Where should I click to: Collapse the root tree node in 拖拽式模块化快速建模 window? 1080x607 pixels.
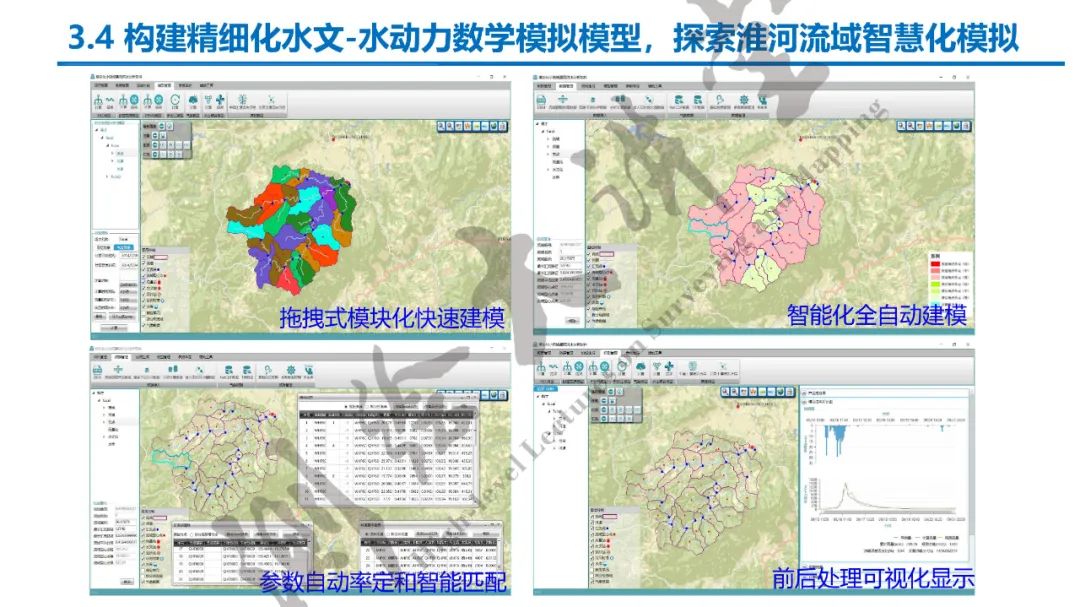[95, 129]
